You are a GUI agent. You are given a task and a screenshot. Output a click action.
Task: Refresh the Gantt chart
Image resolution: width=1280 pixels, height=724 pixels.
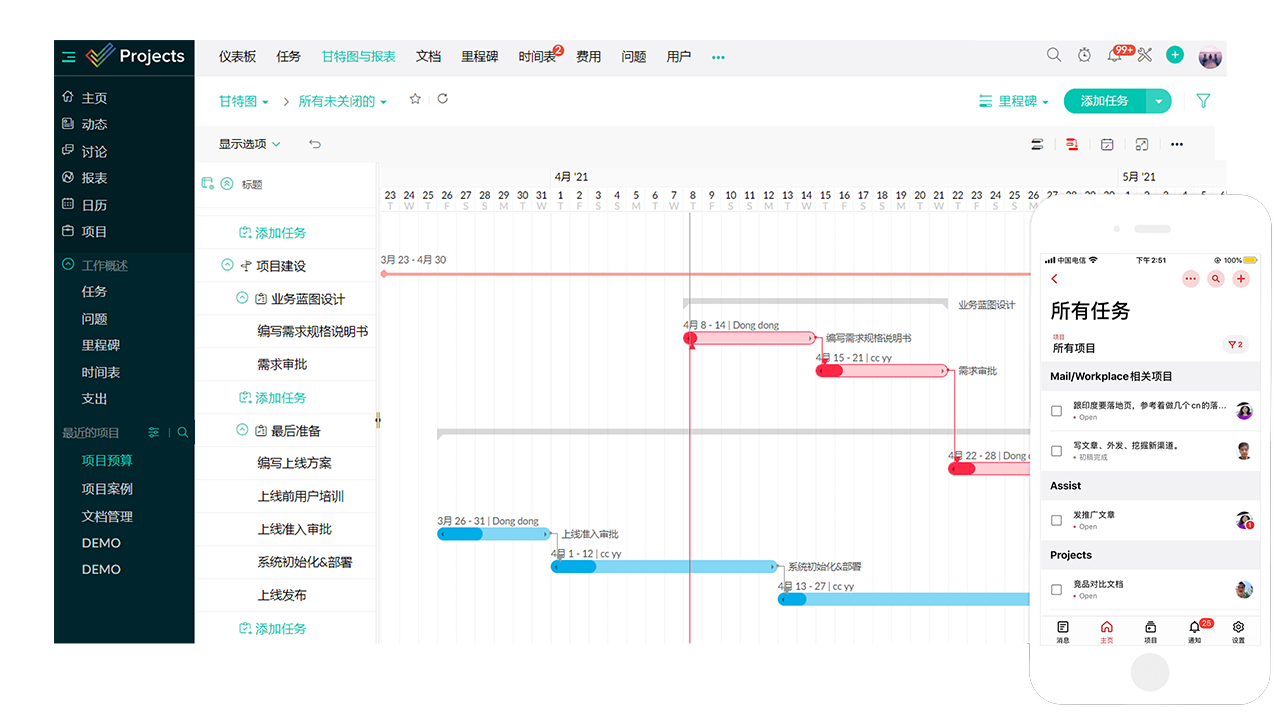pyautogui.click(x=442, y=99)
